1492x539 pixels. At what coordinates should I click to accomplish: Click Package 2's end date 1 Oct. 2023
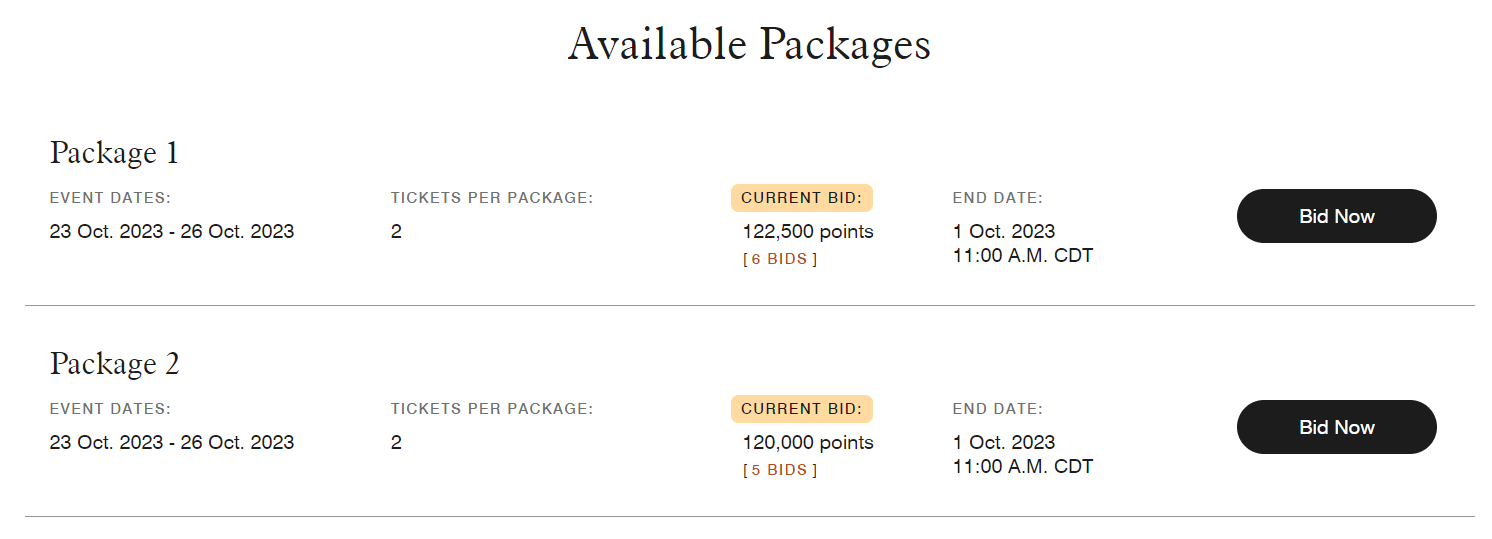click(x=1004, y=443)
